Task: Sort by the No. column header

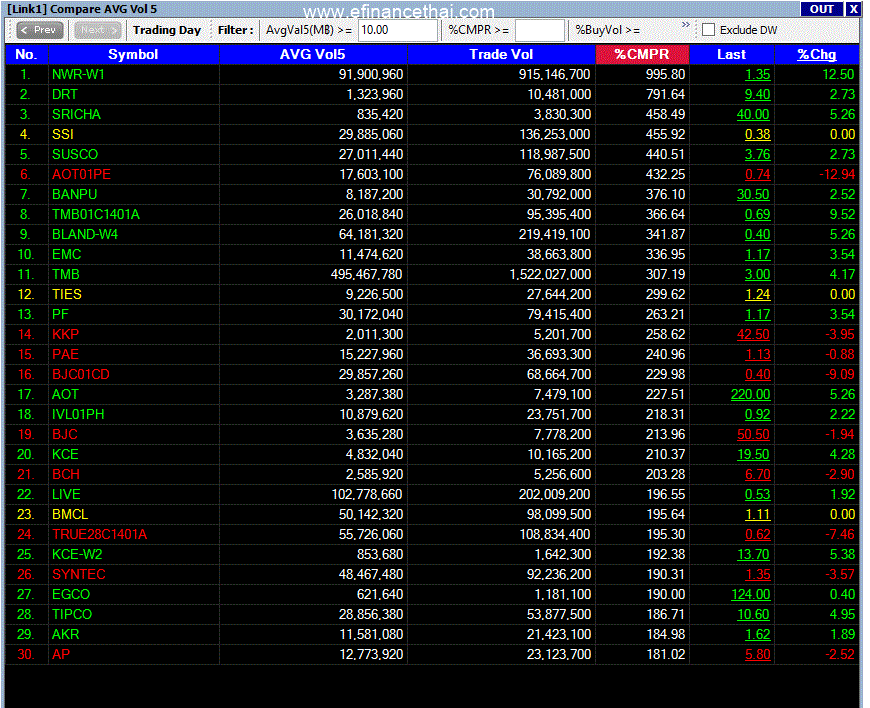Action: [26, 54]
